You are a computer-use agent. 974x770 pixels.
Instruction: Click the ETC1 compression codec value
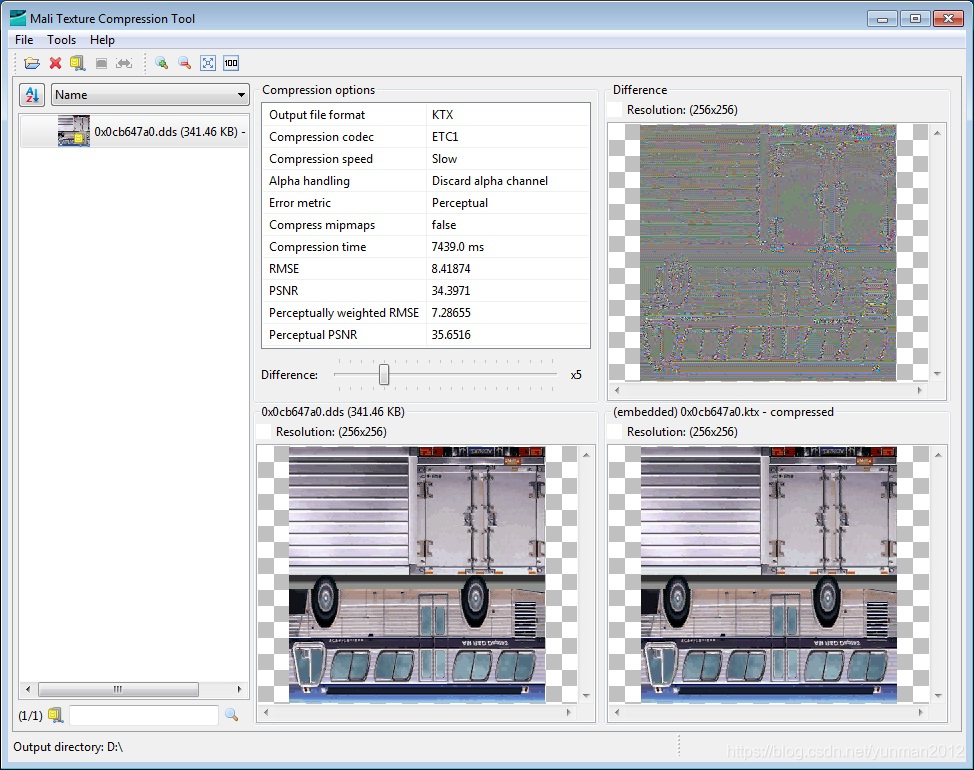[x=445, y=137]
